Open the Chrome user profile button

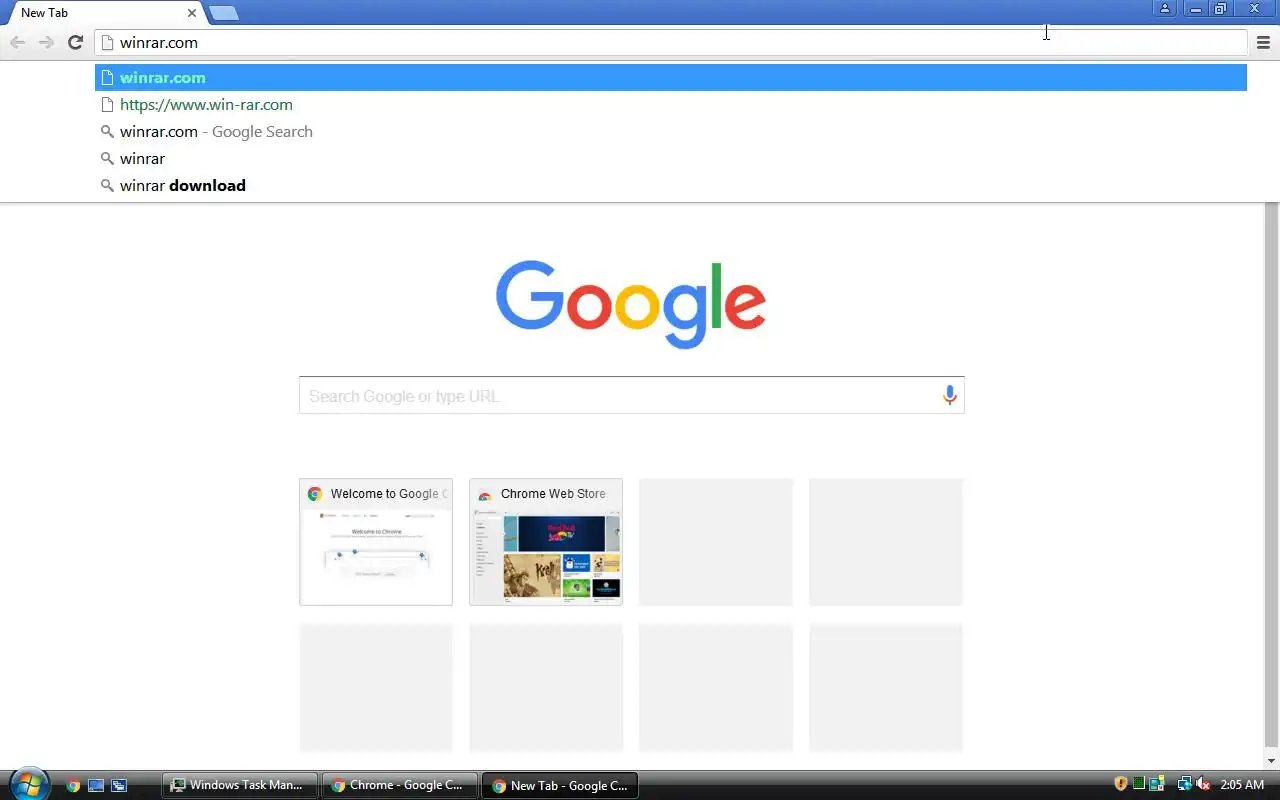tap(1165, 9)
